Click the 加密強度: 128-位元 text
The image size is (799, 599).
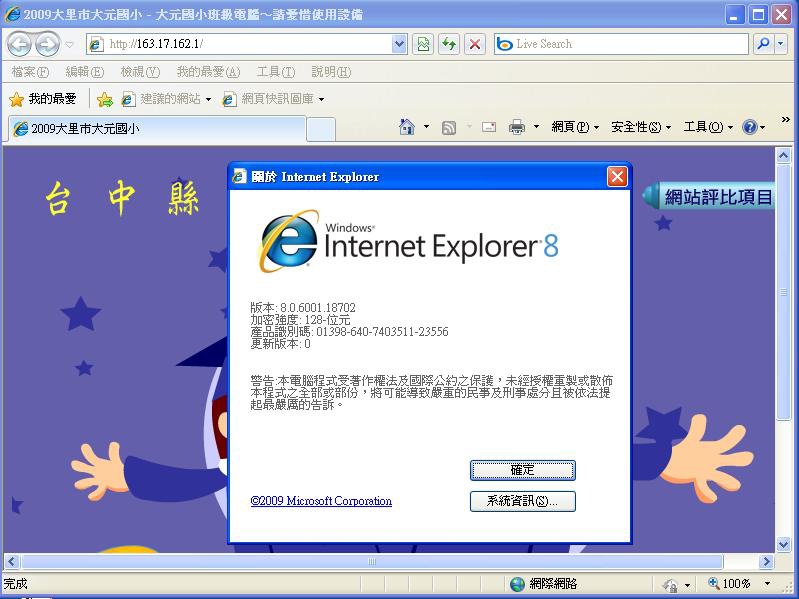[300, 320]
